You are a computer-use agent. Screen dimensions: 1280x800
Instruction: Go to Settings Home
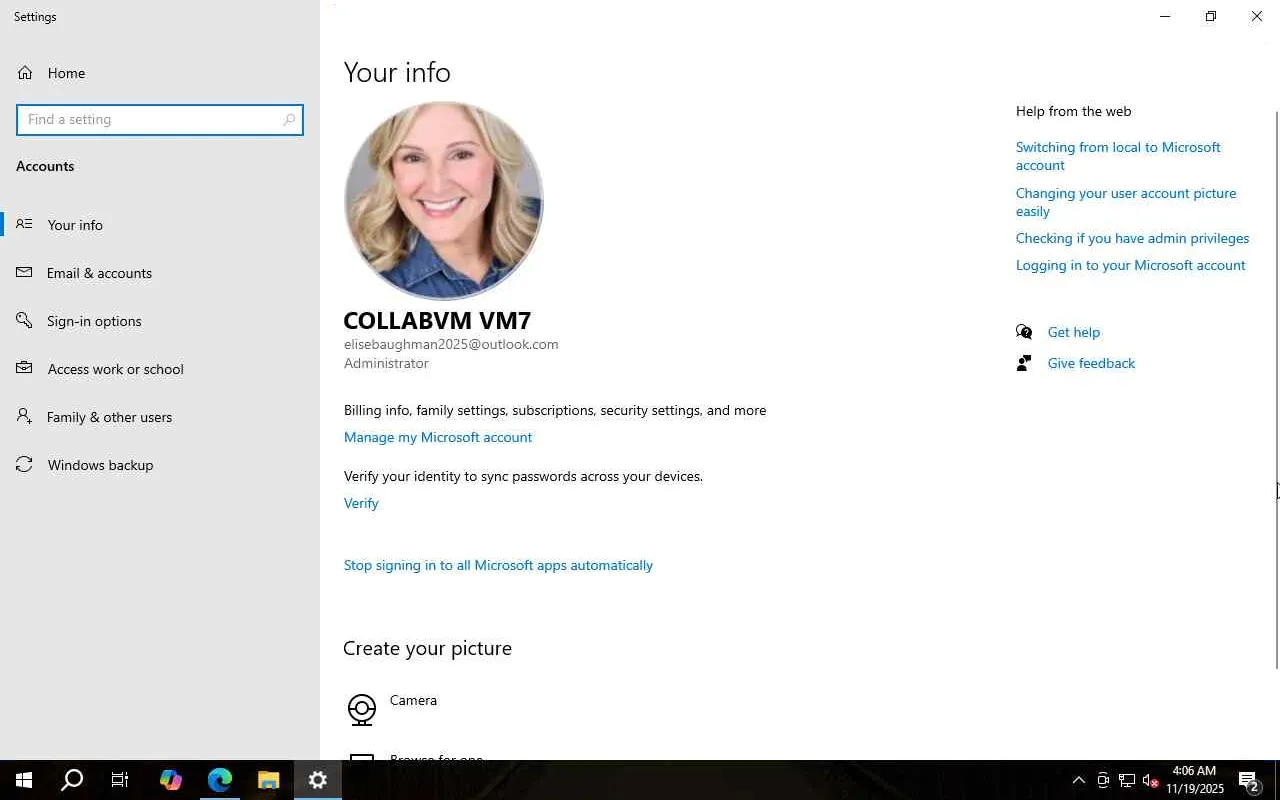160,73
